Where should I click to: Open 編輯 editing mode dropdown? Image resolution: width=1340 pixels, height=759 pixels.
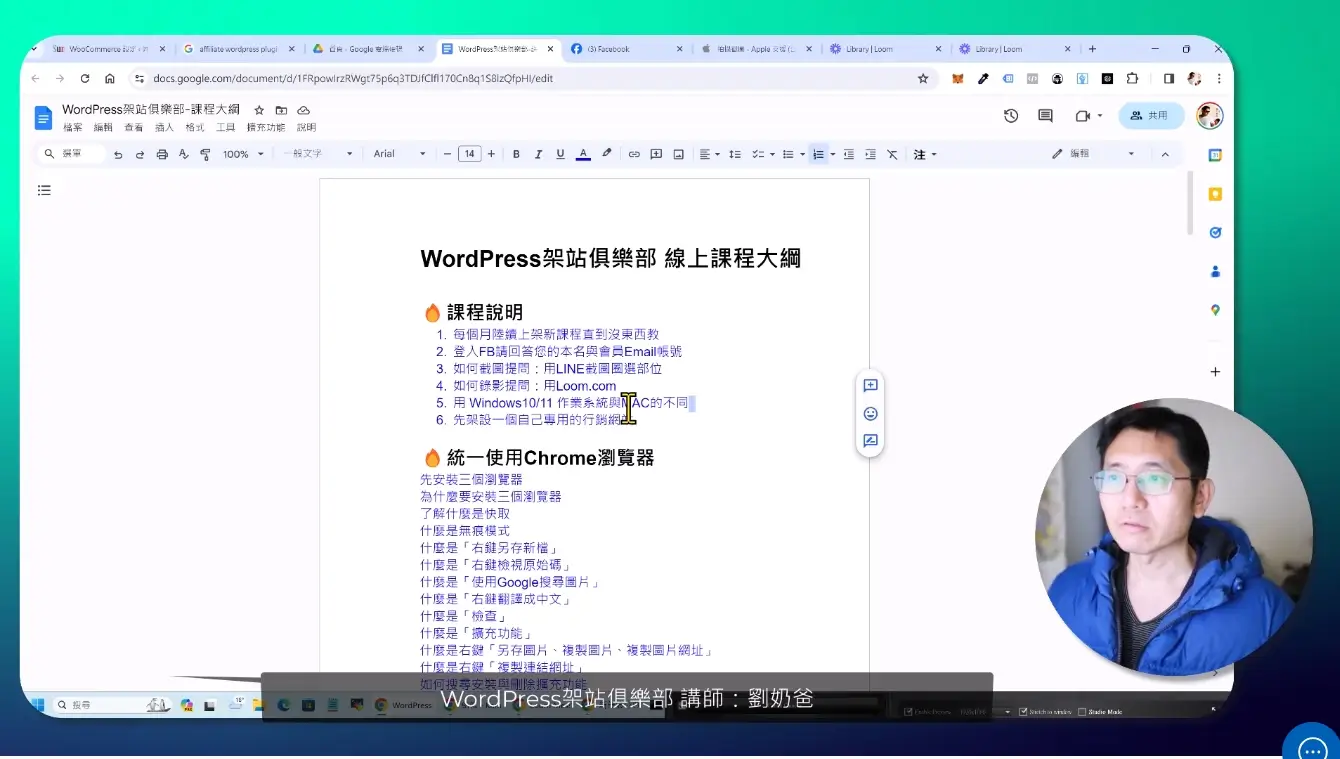[x=1094, y=154]
